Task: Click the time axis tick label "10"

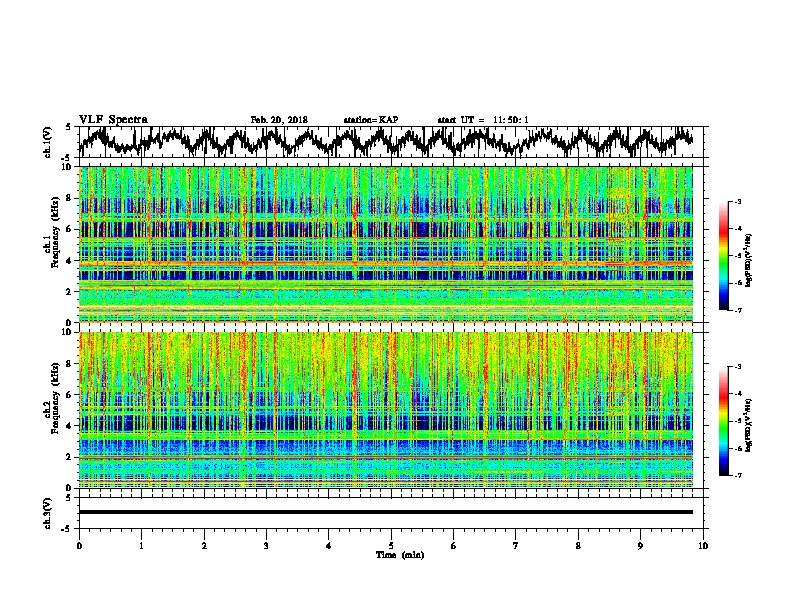Action: coord(703,545)
